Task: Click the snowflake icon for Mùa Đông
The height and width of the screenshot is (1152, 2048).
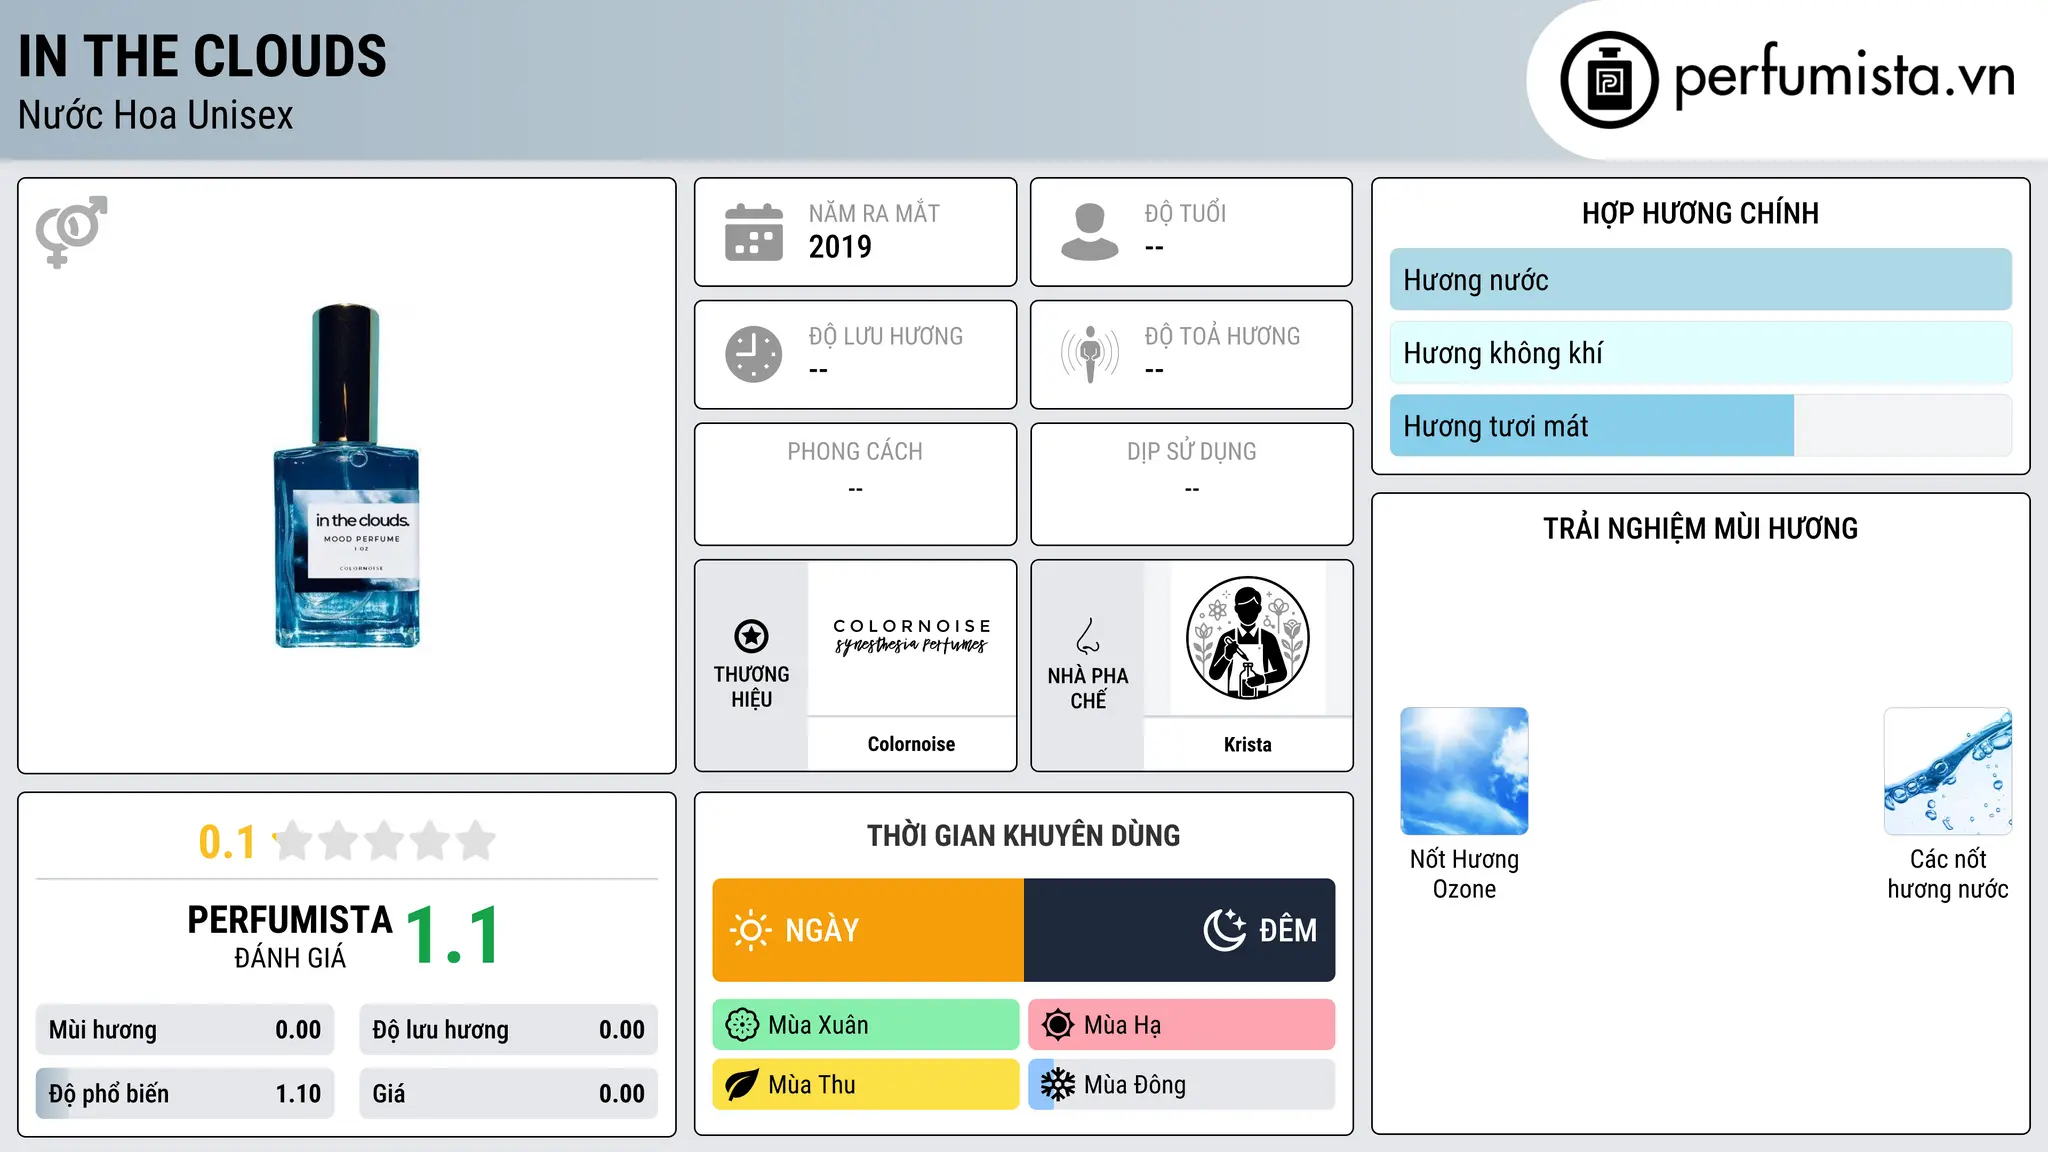Action: point(1057,1085)
